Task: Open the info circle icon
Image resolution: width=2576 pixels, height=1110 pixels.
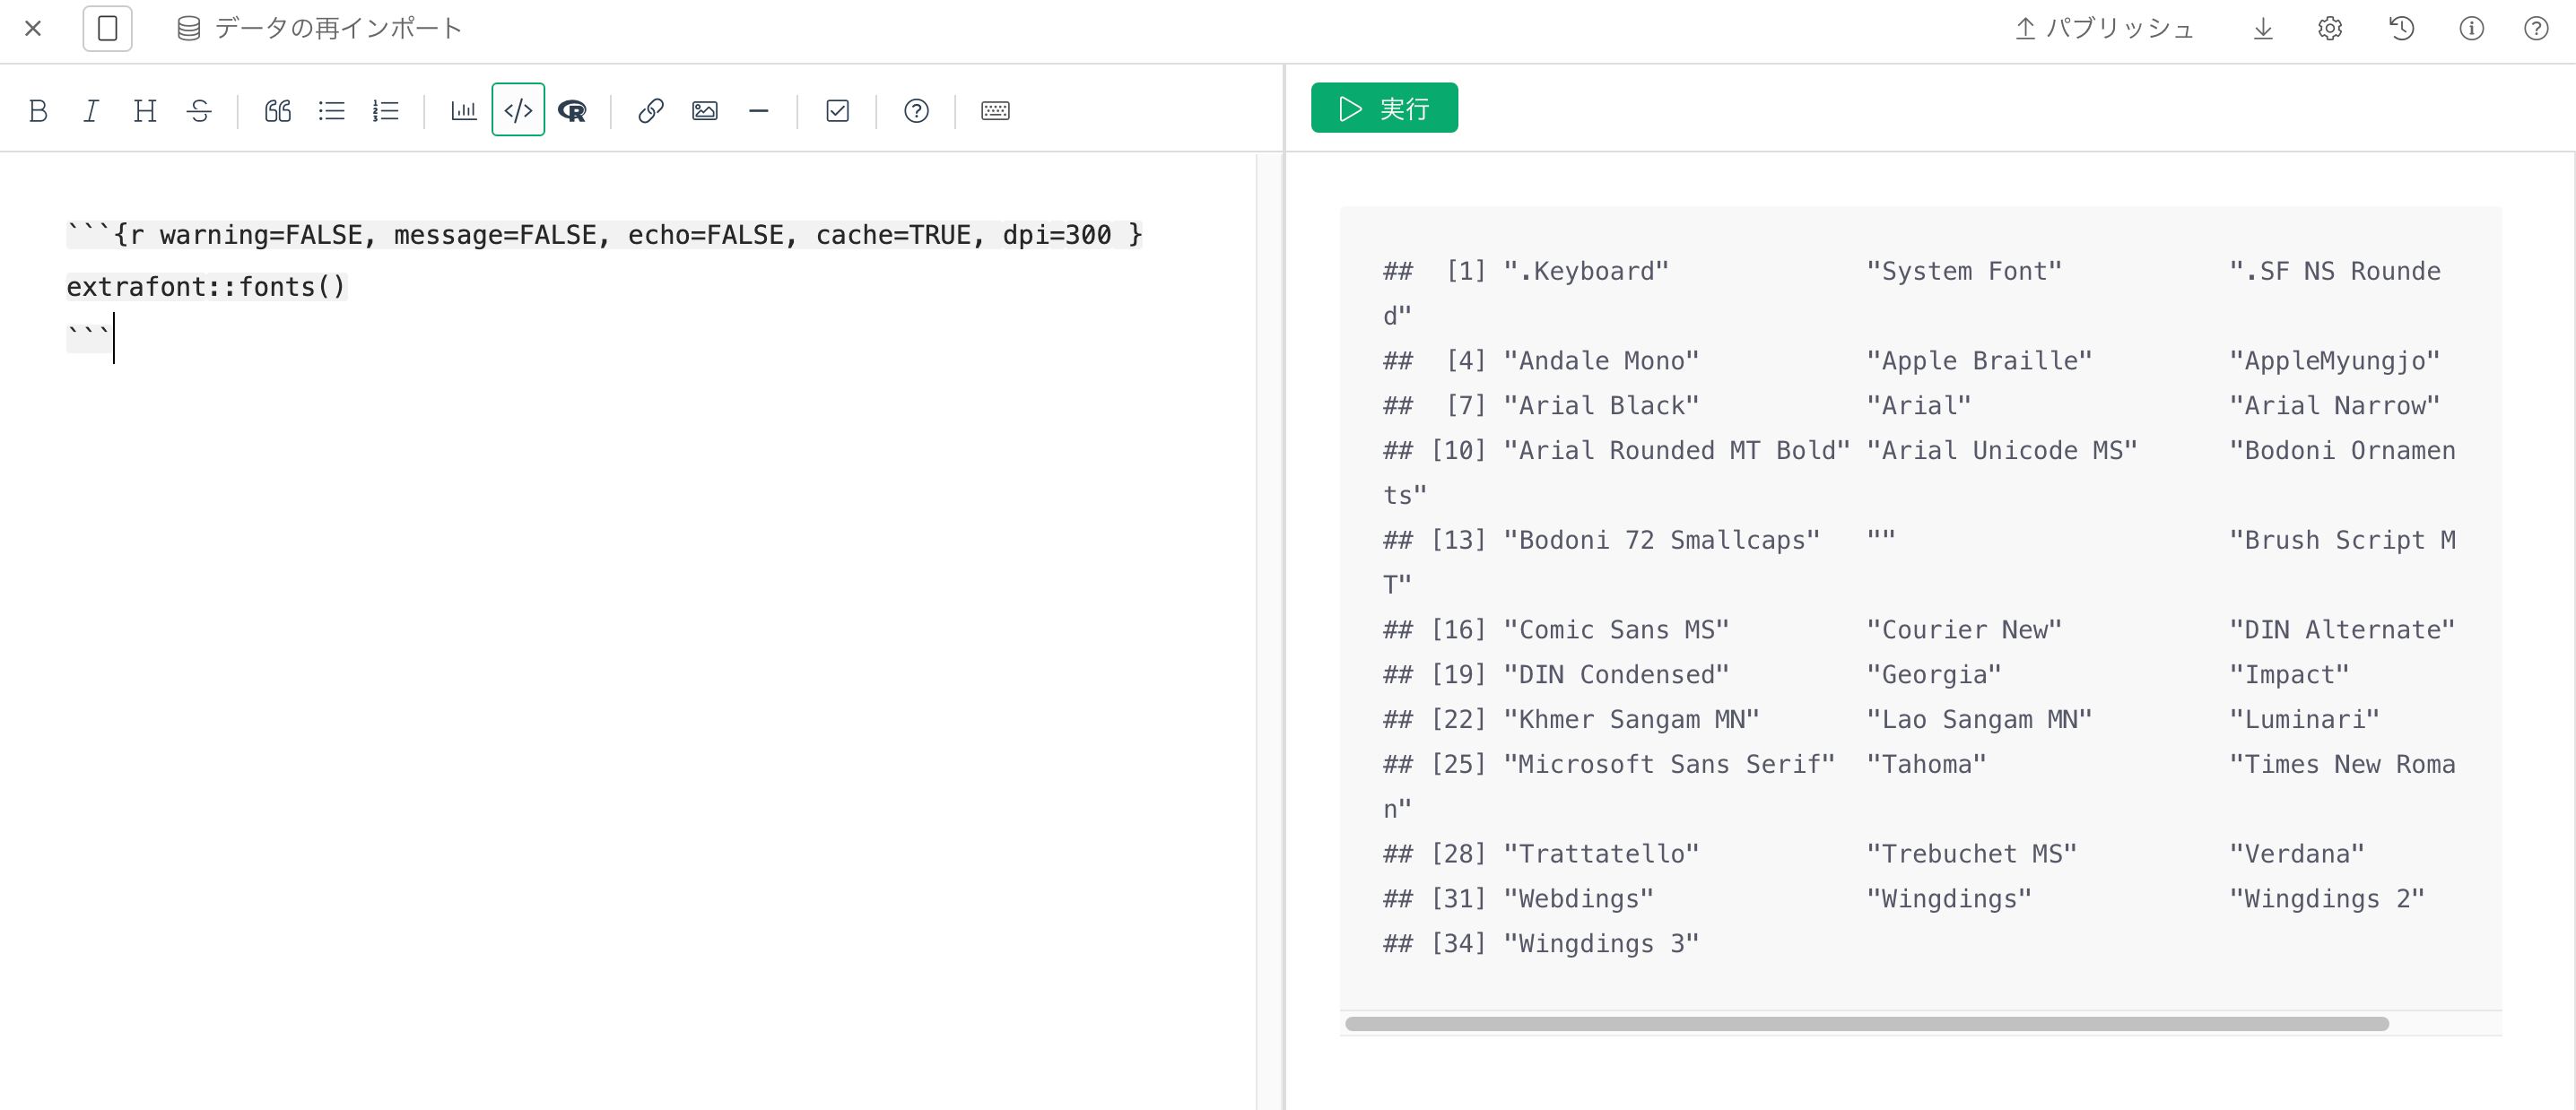Action: [x=2471, y=28]
